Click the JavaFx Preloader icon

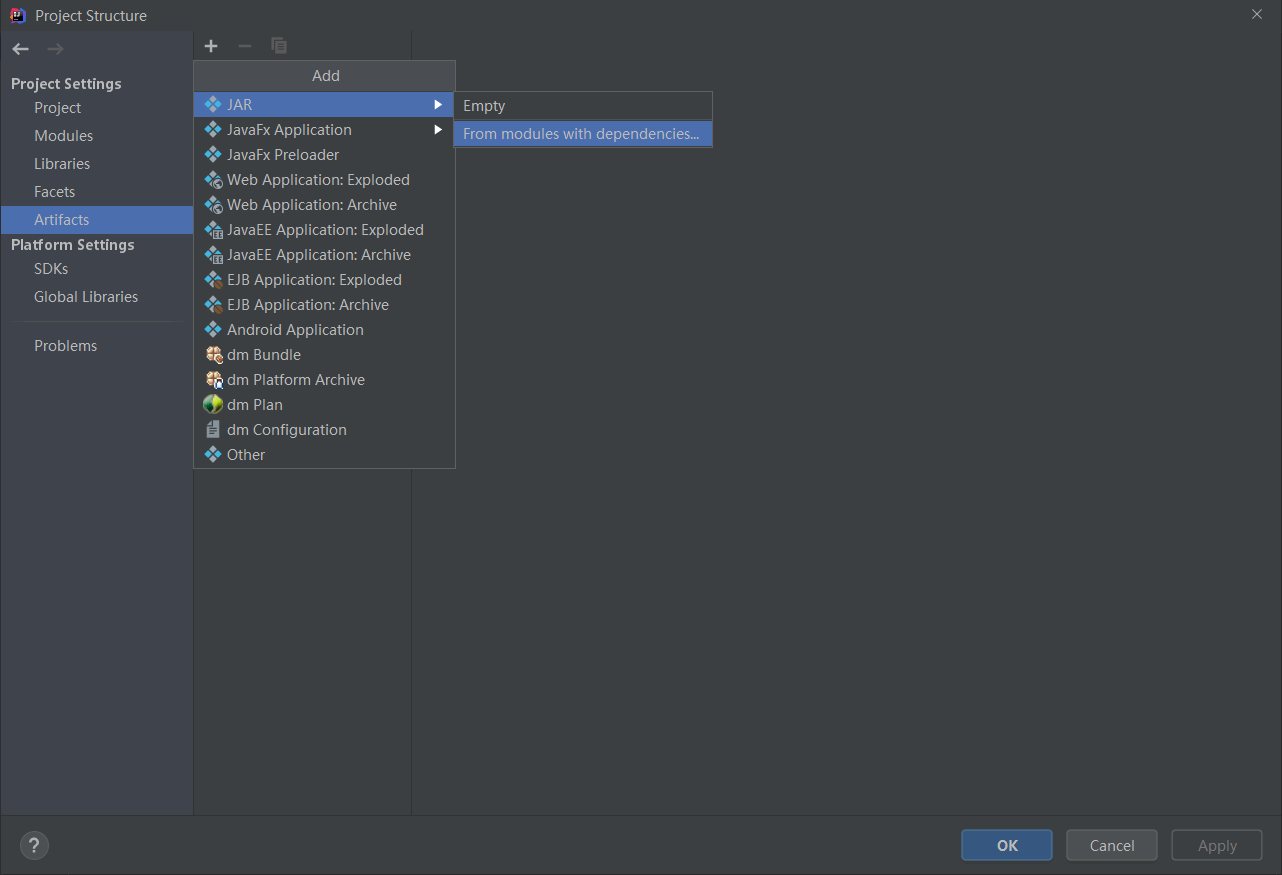[212, 154]
